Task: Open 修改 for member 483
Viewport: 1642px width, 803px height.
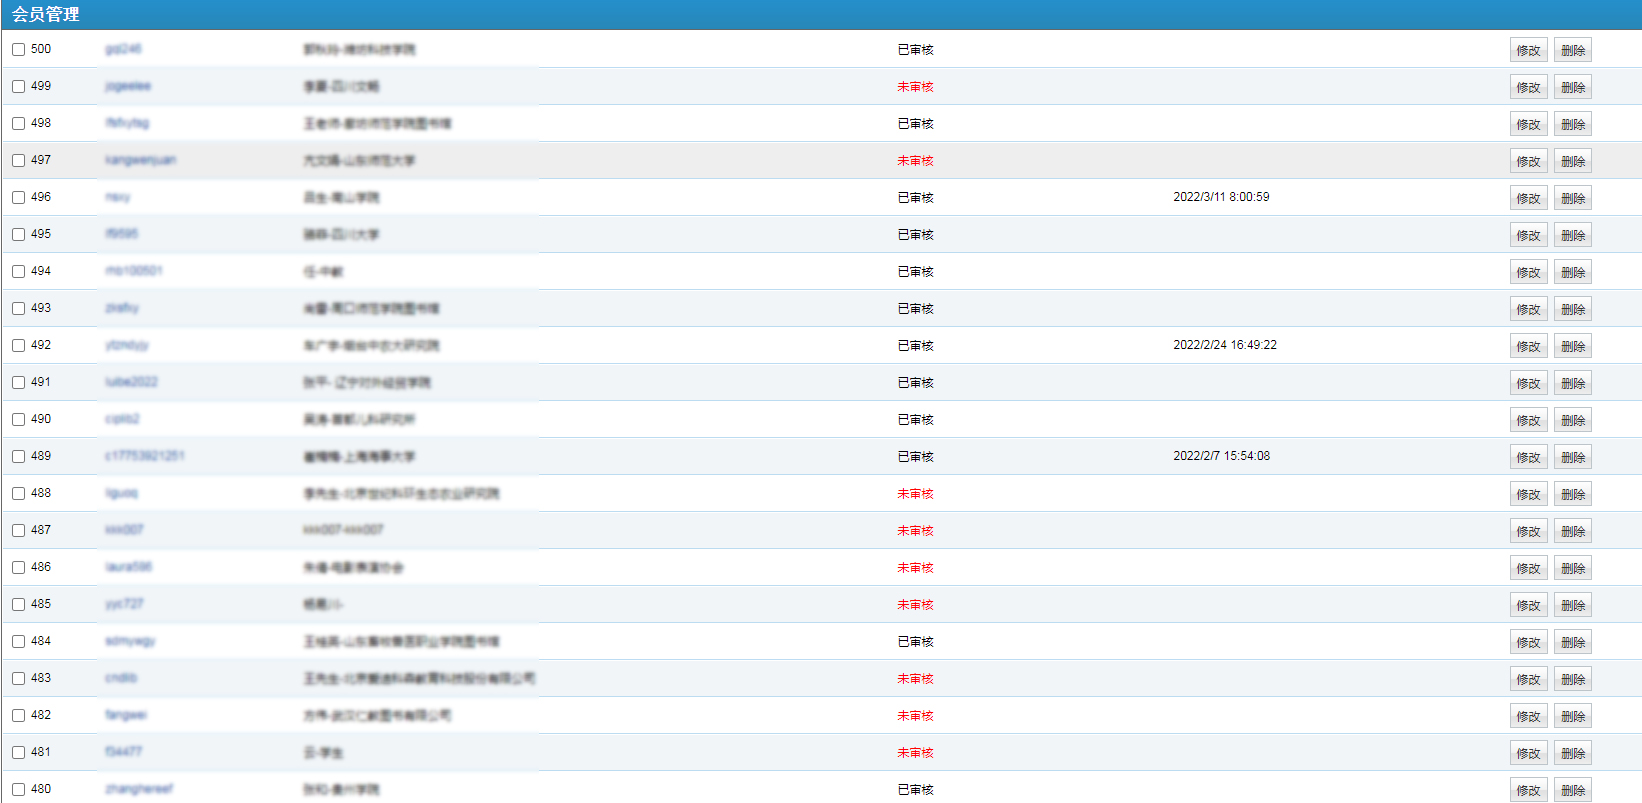Action: tap(1528, 679)
